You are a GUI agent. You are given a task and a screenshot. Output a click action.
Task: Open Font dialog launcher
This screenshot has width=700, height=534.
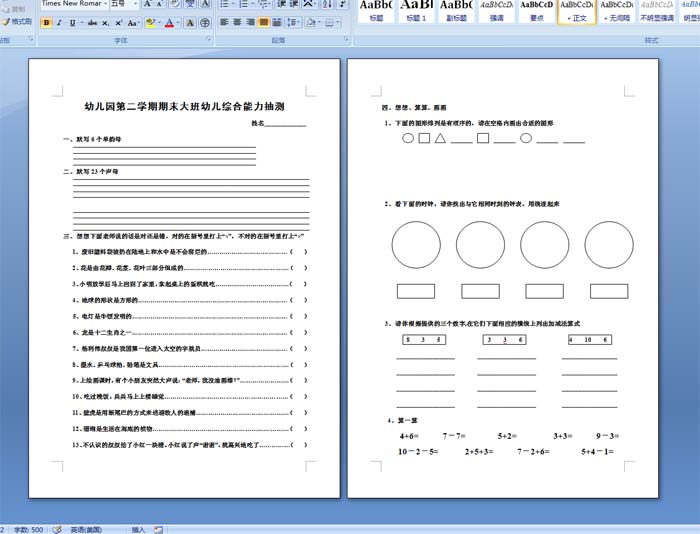[x=208, y=39]
